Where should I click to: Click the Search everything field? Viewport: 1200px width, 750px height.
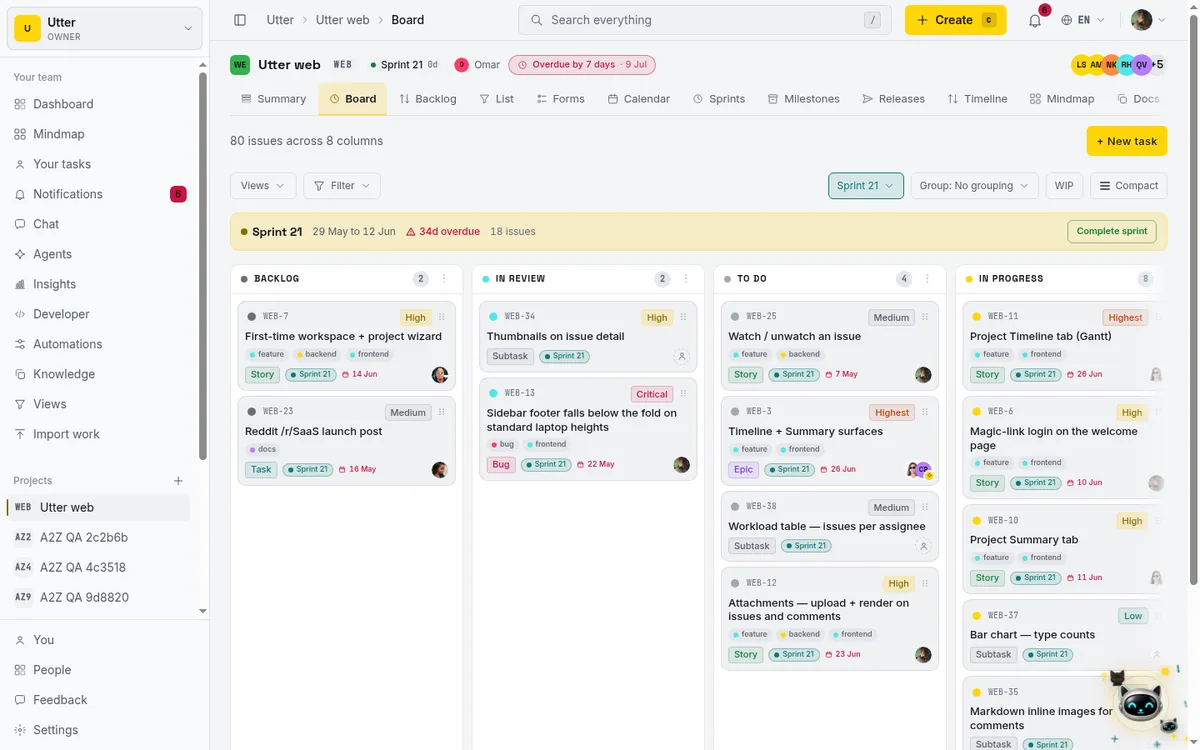(x=704, y=20)
